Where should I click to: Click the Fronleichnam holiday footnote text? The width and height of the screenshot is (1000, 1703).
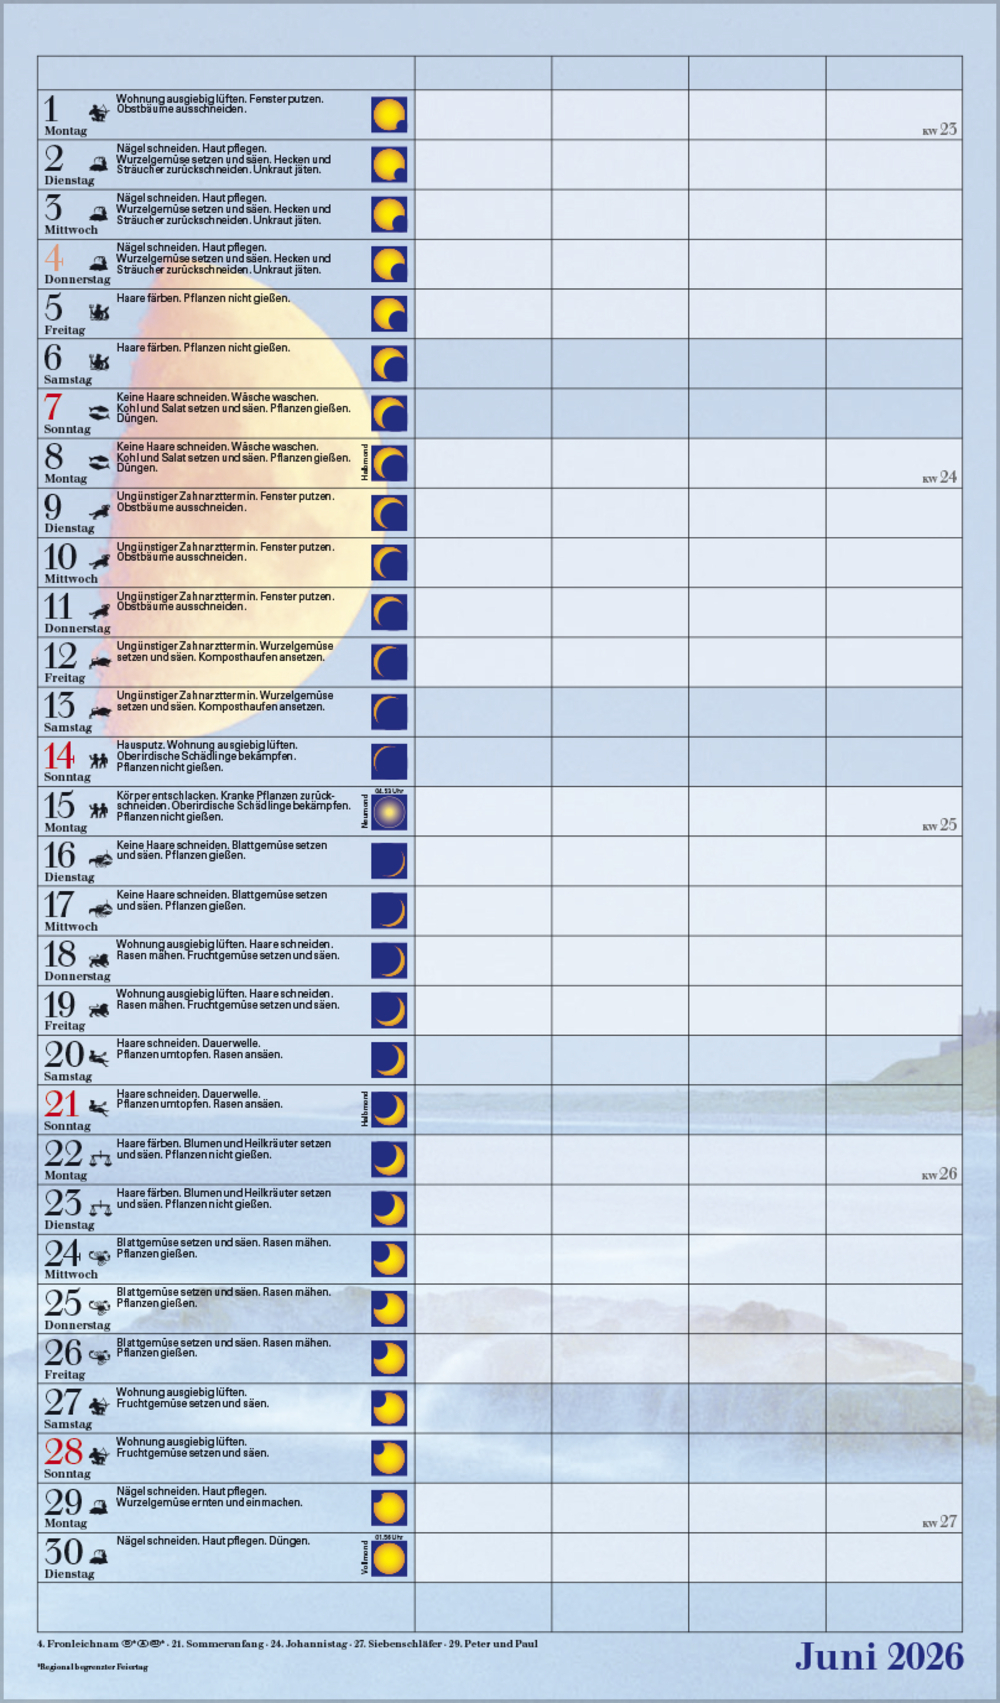pos(78,1643)
